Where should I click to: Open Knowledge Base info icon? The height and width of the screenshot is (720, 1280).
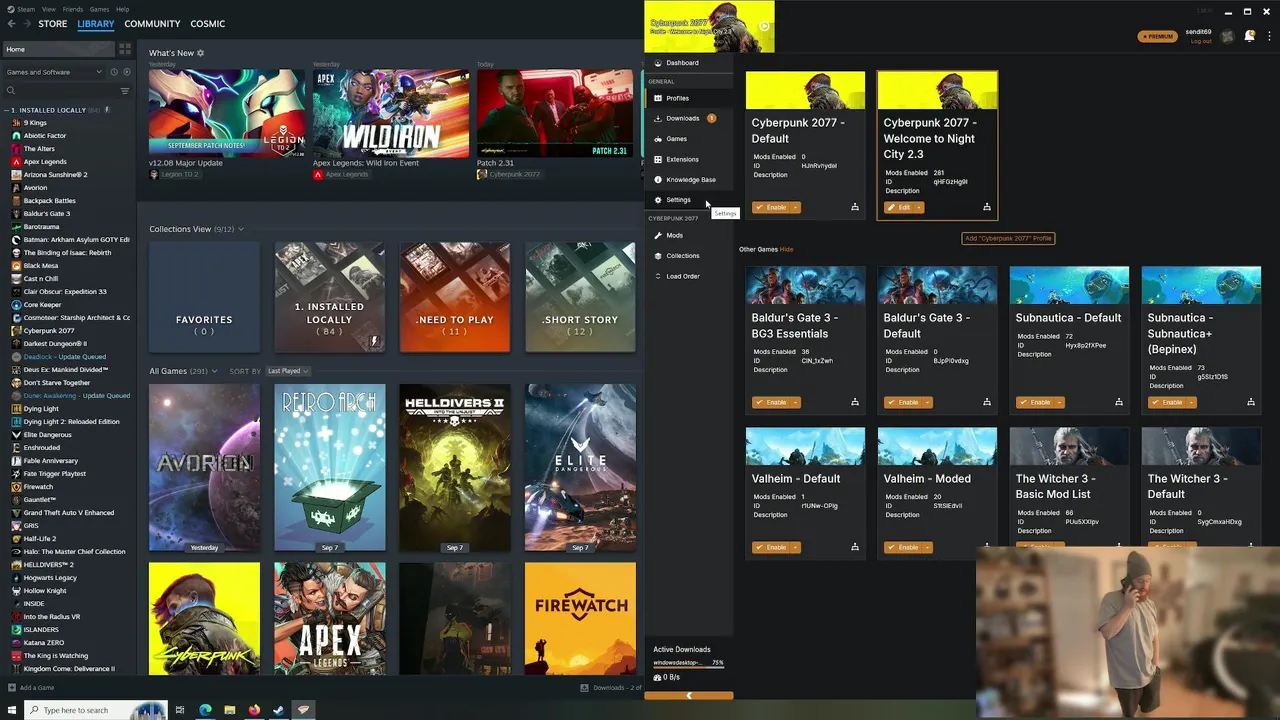tap(658, 179)
